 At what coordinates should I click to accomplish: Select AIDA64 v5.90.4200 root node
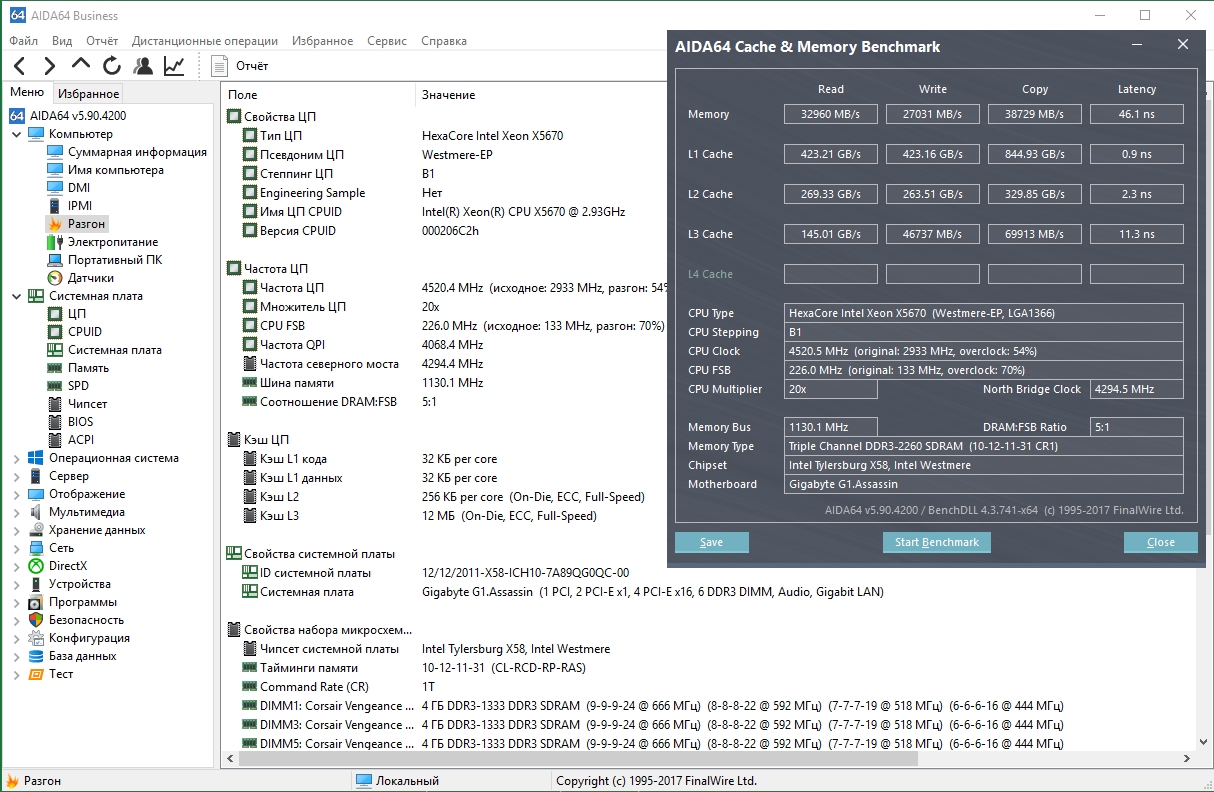pyautogui.click(x=78, y=116)
